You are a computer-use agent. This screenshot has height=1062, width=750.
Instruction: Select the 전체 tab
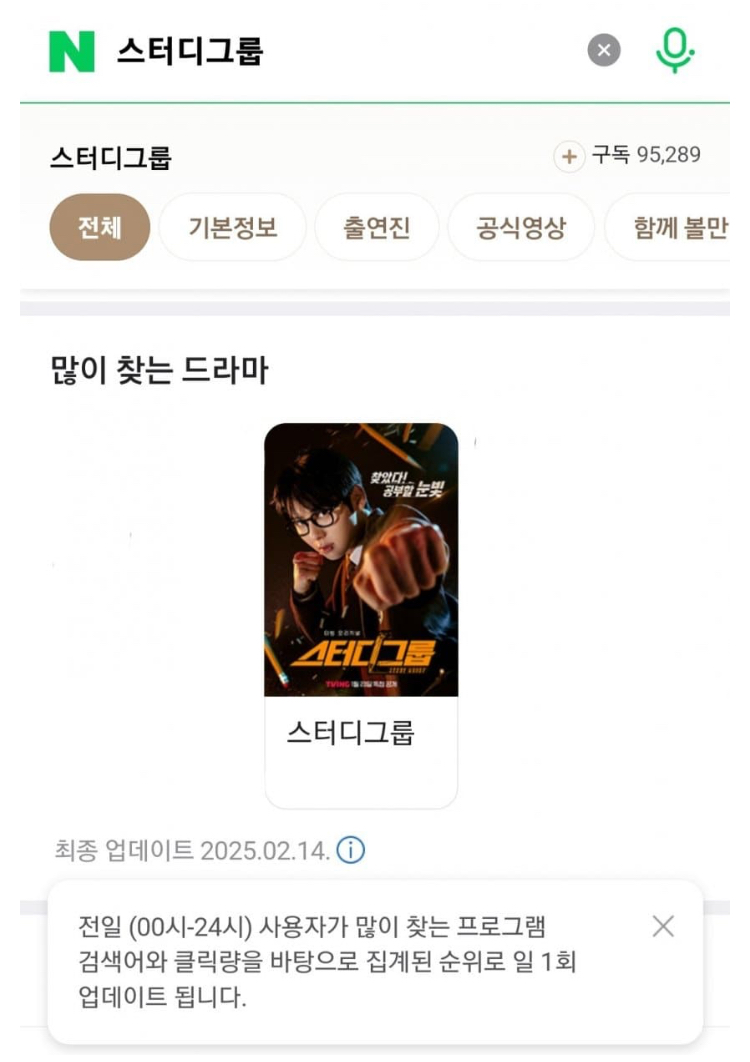[100, 227]
